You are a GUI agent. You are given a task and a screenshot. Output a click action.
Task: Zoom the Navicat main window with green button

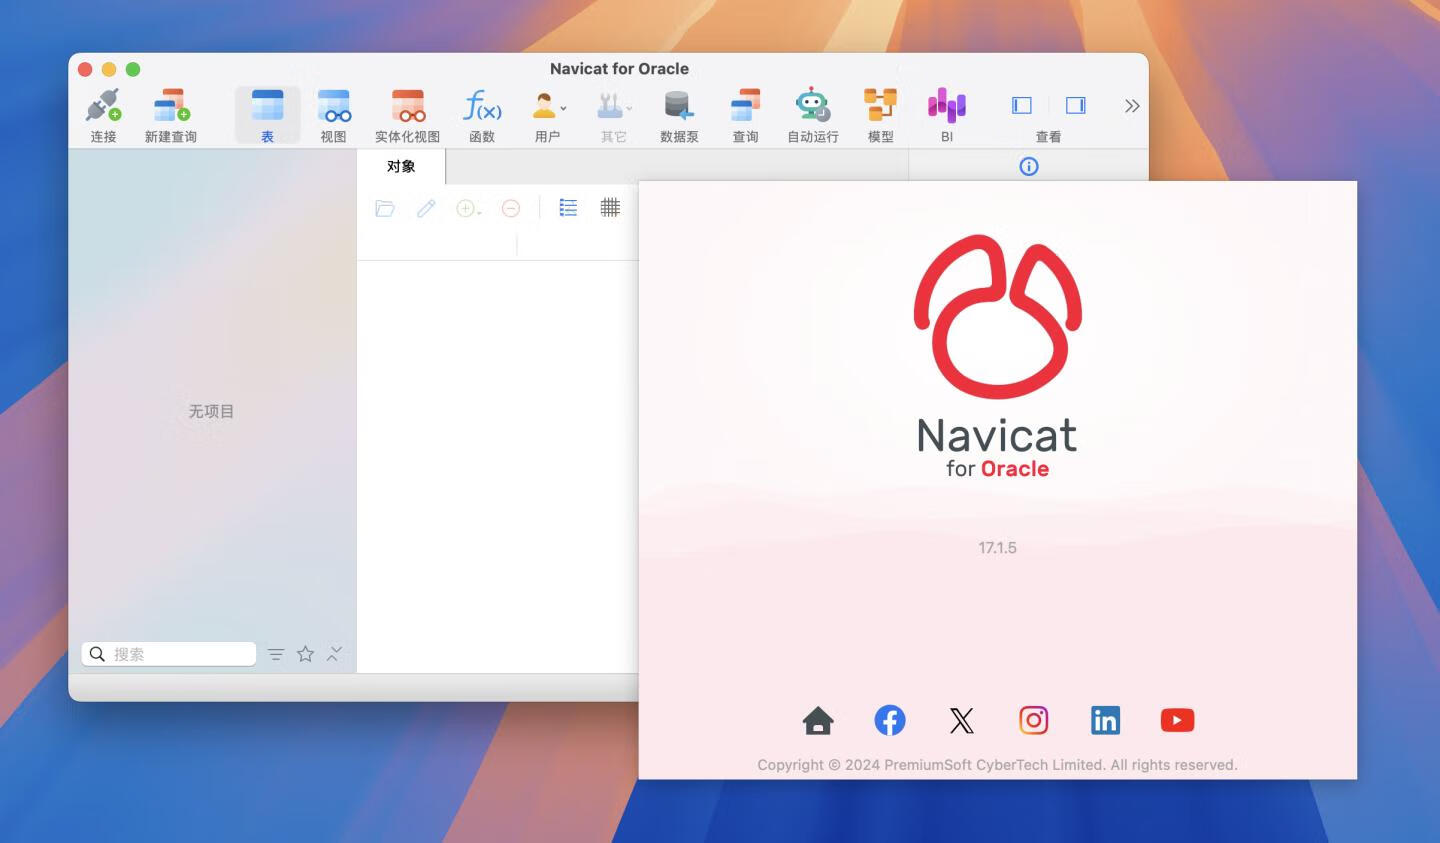(133, 69)
